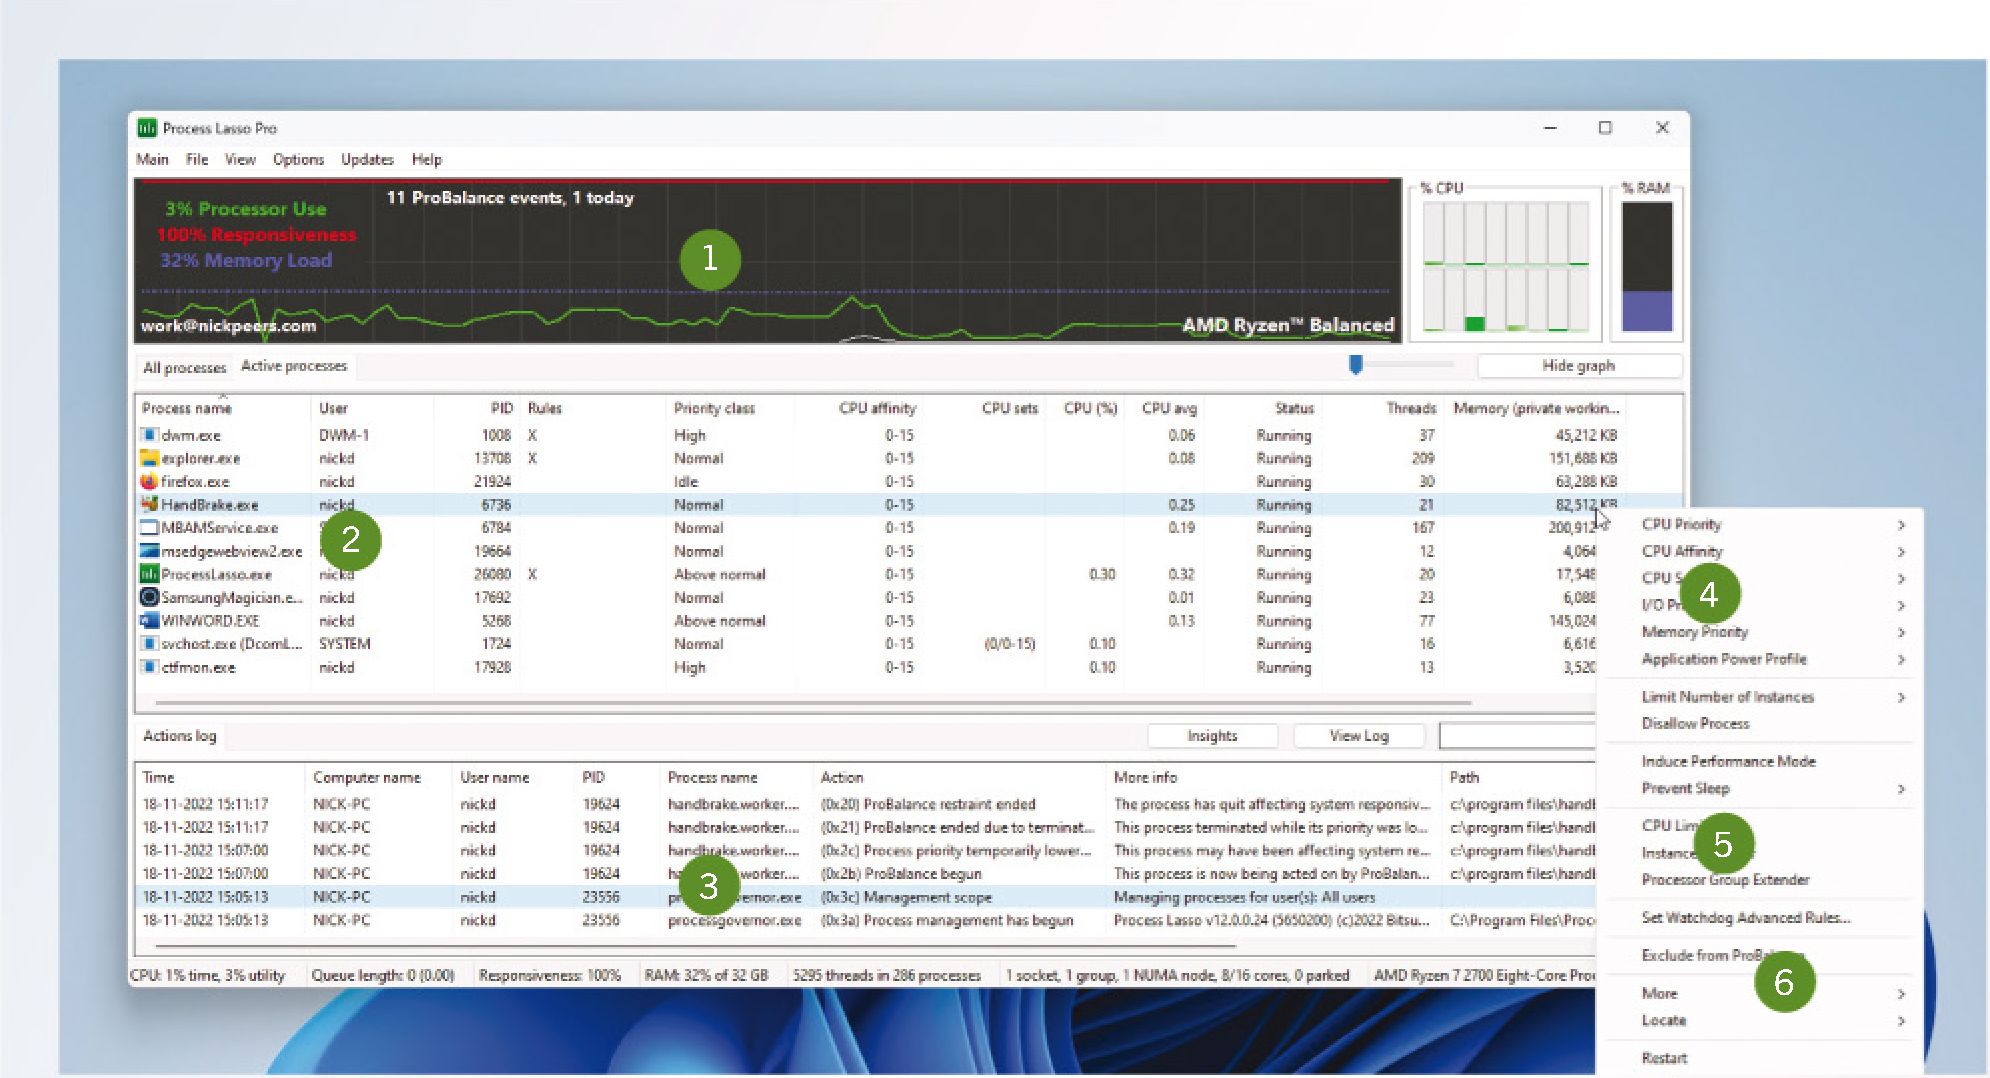Select the ctfmon.exe process row
Viewport: 1990px width, 1078px height.
click(865, 667)
